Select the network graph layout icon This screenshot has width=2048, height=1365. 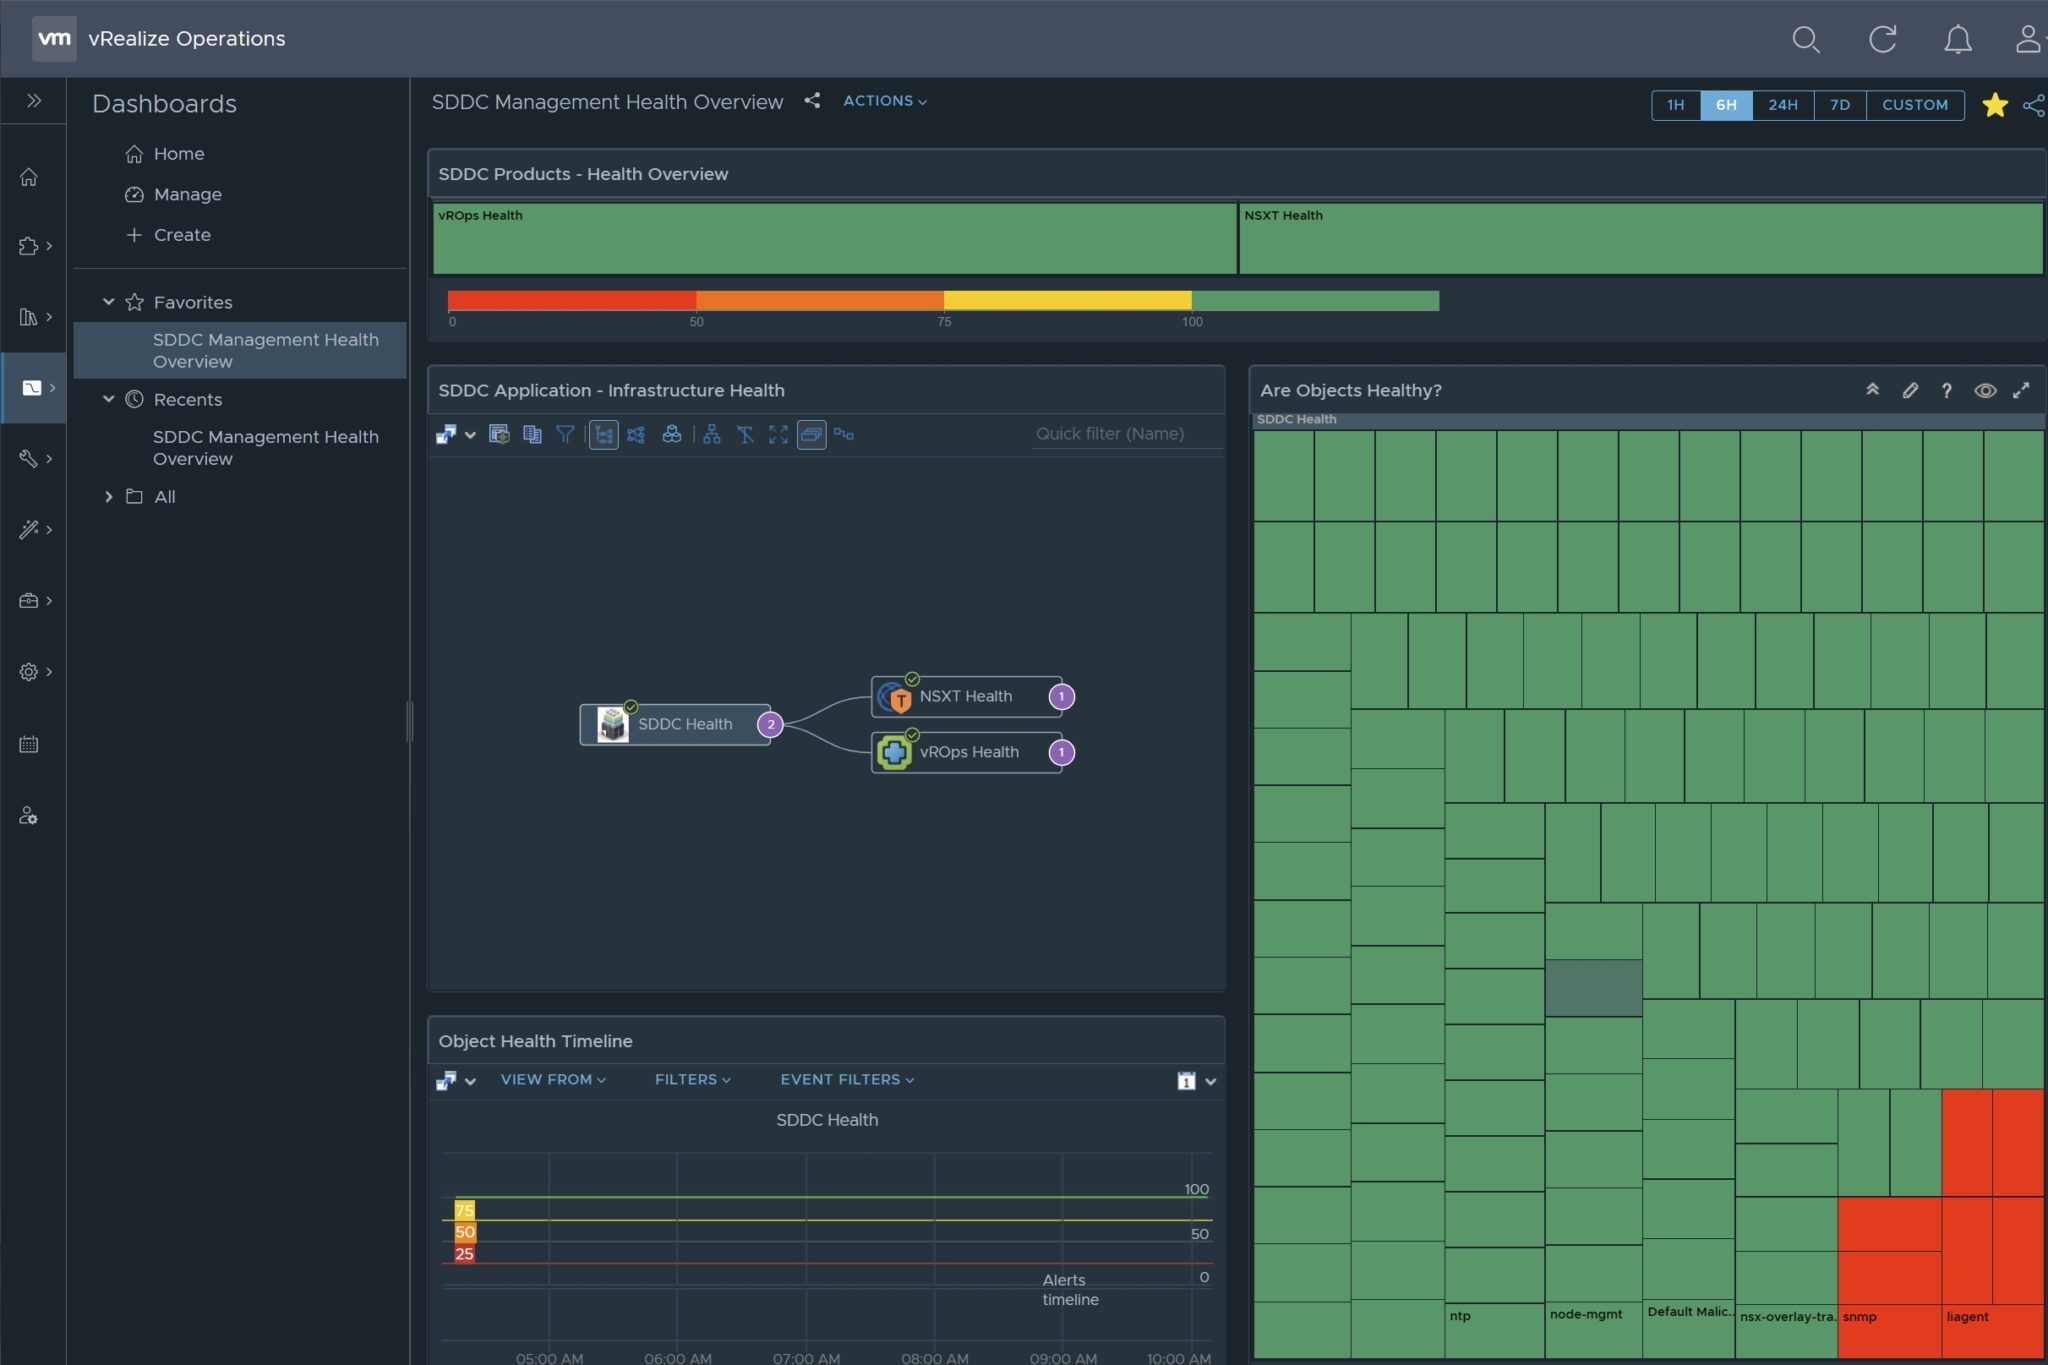pyautogui.click(x=637, y=435)
